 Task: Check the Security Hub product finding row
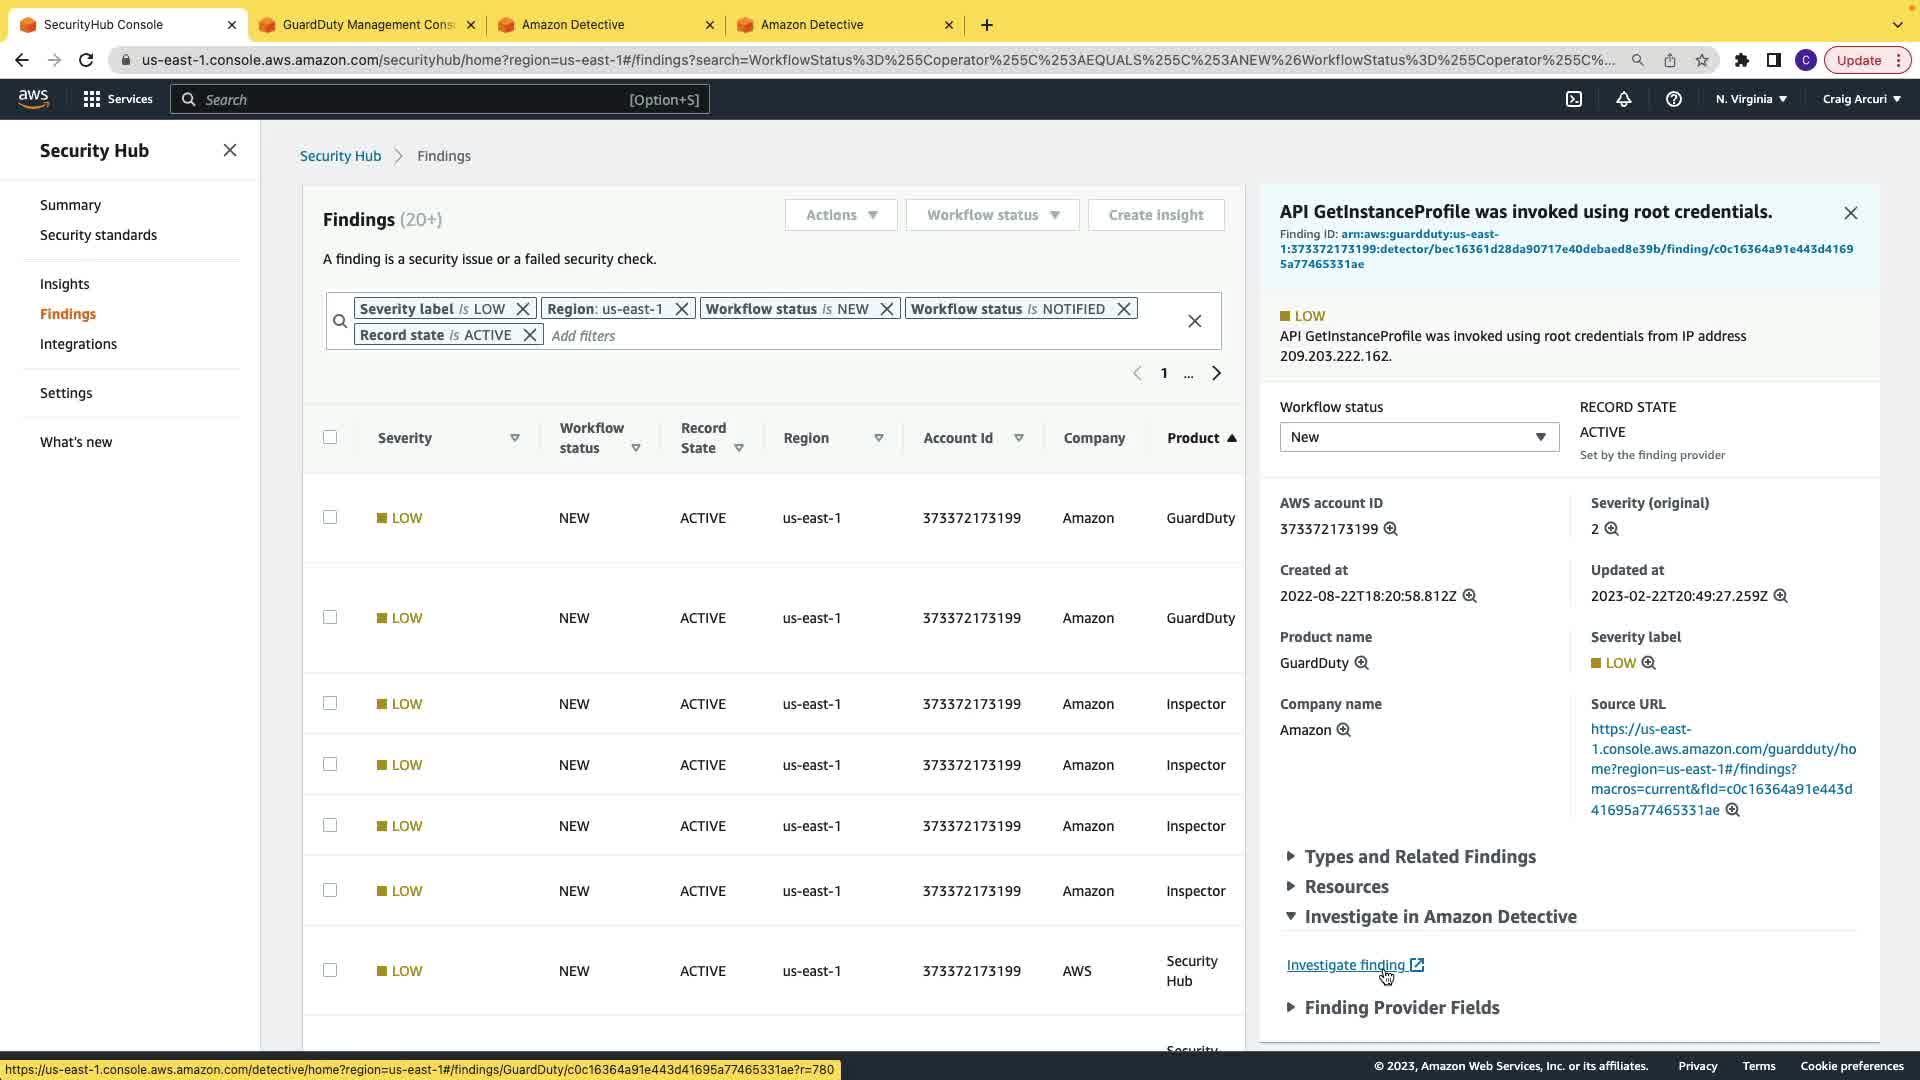pos(330,970)
